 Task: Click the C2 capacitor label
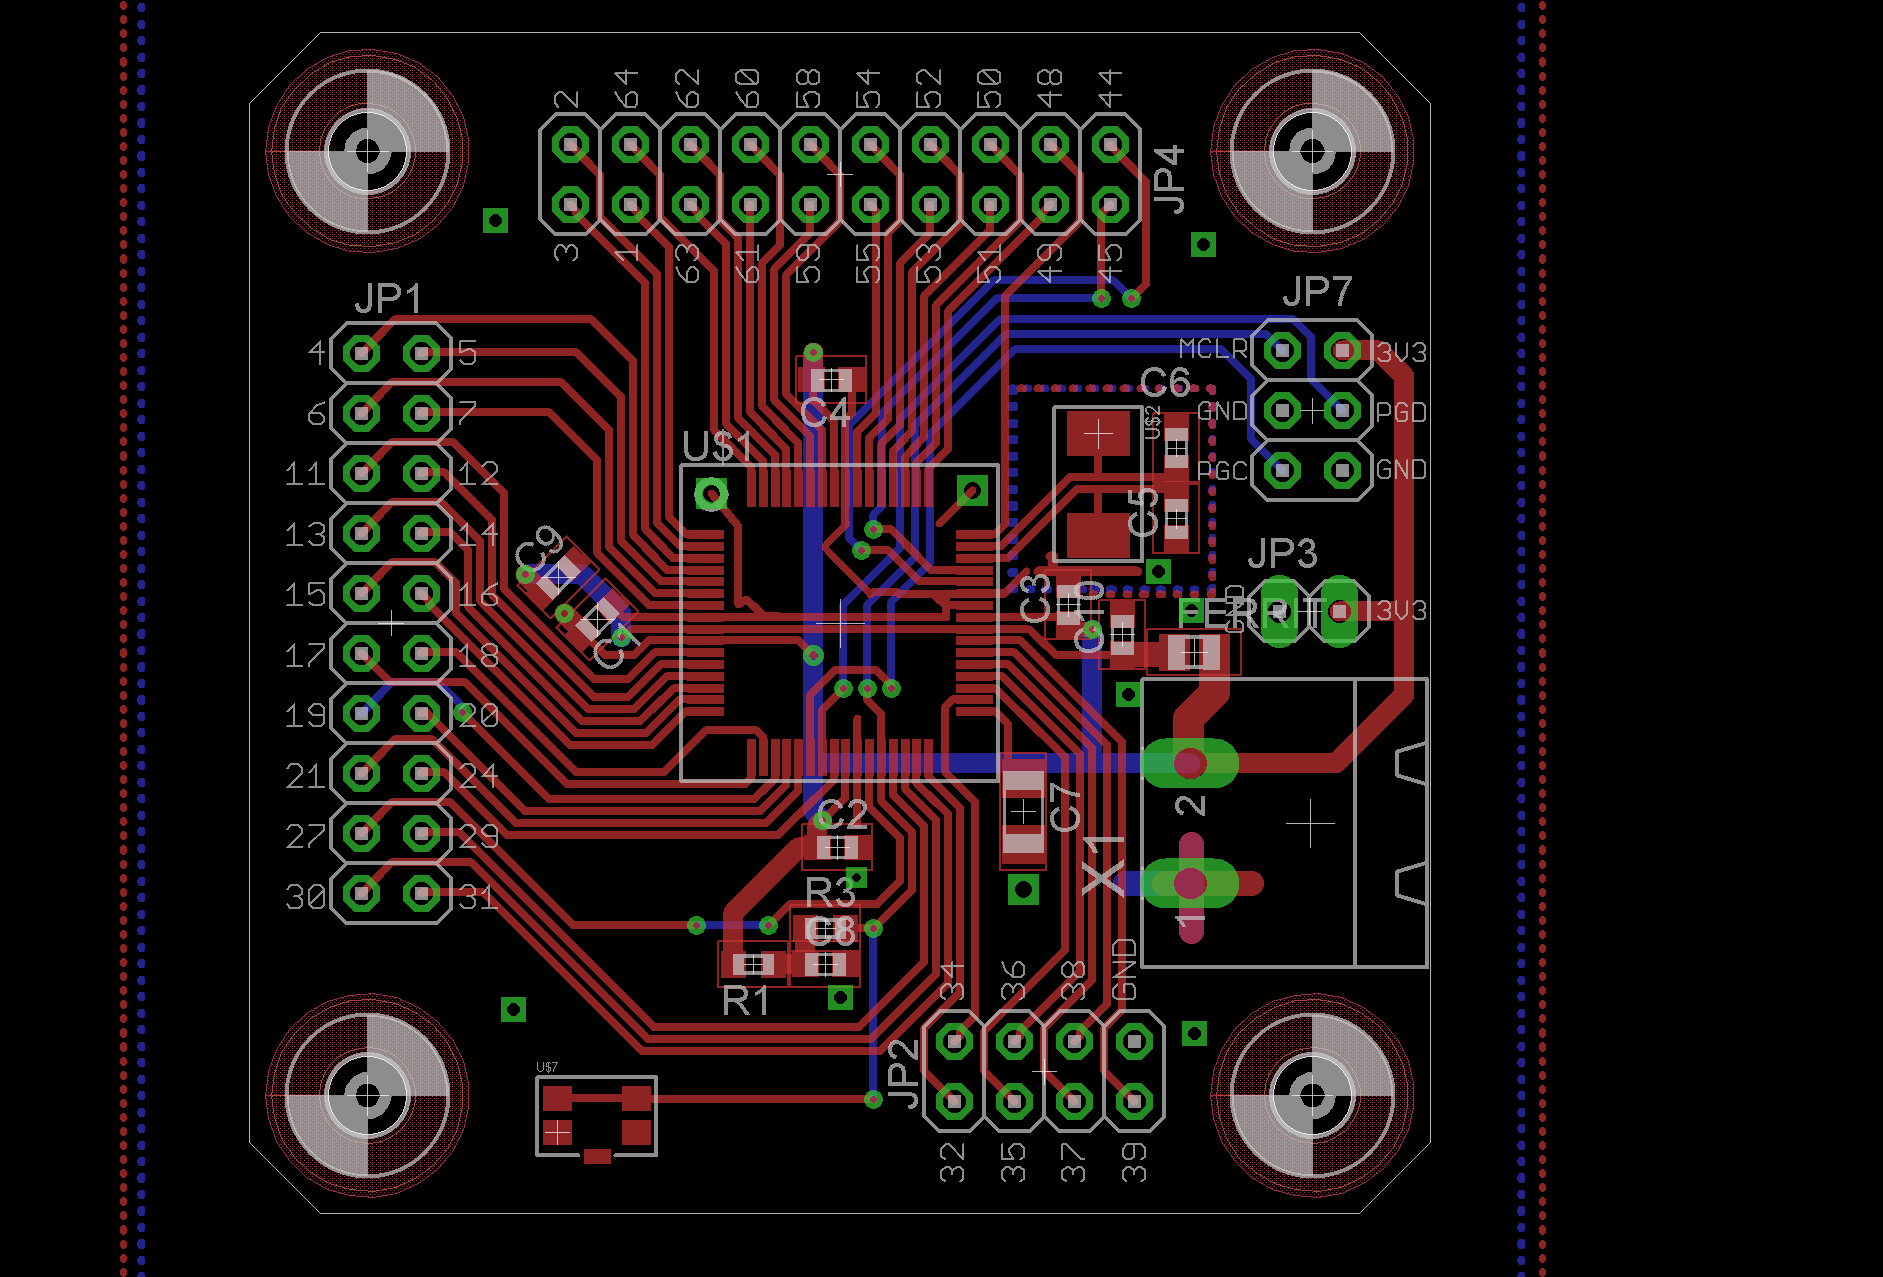point(843,815)
